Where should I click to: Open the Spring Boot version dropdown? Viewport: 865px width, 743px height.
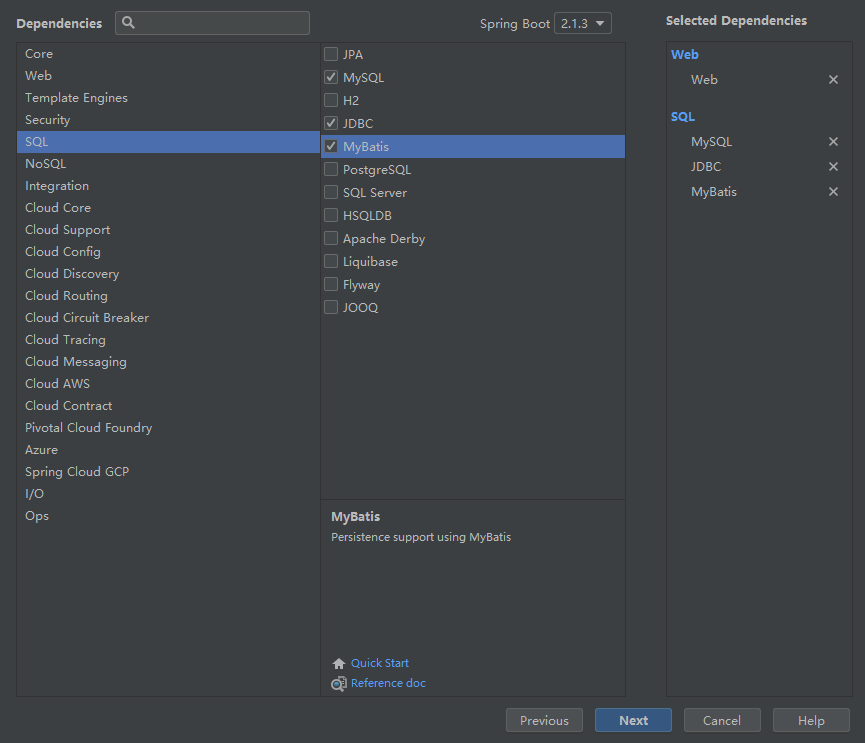(x=582, y=23)
